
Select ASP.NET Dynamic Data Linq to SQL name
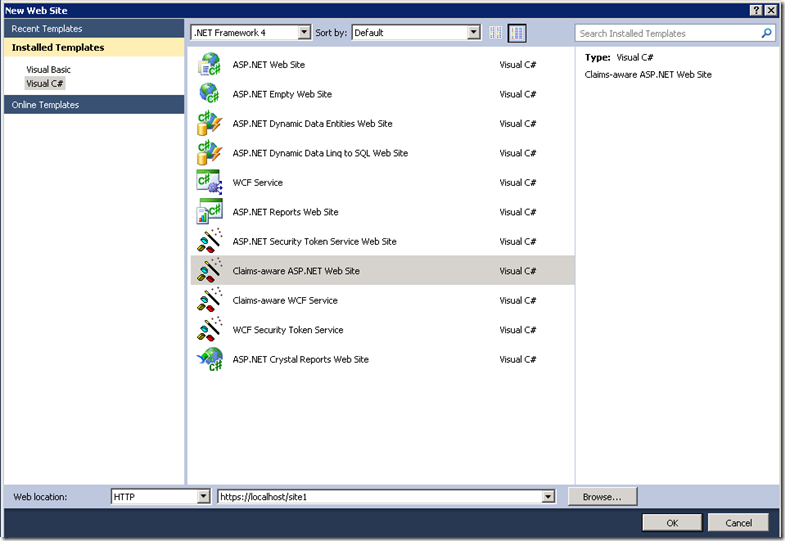pos(320,153)
